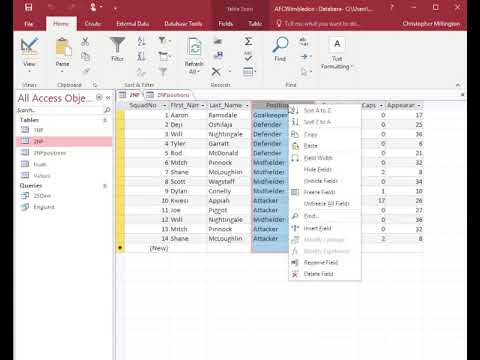Switch to the Fields ribbon tab
480x360 pixels.
click(226, 24)
